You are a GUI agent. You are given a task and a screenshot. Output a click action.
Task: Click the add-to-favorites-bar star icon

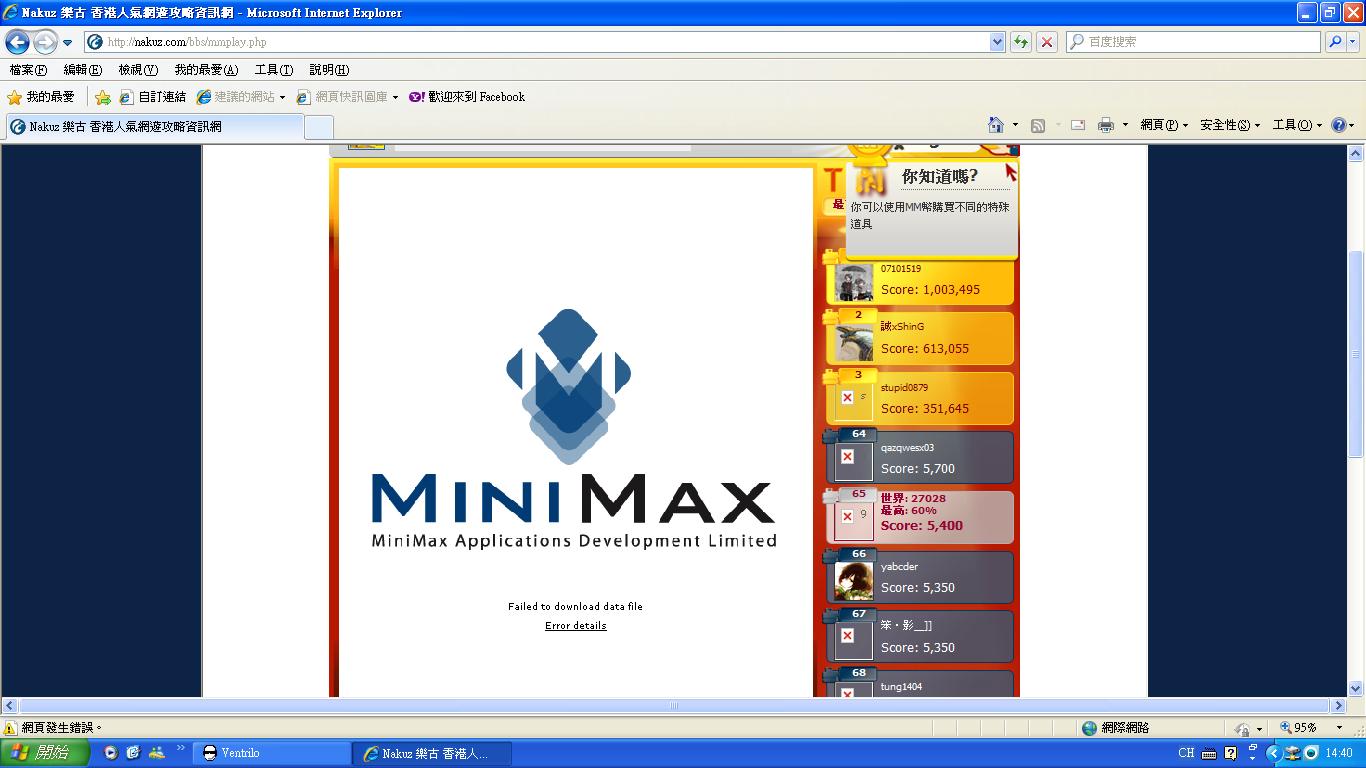click(103, 97)
